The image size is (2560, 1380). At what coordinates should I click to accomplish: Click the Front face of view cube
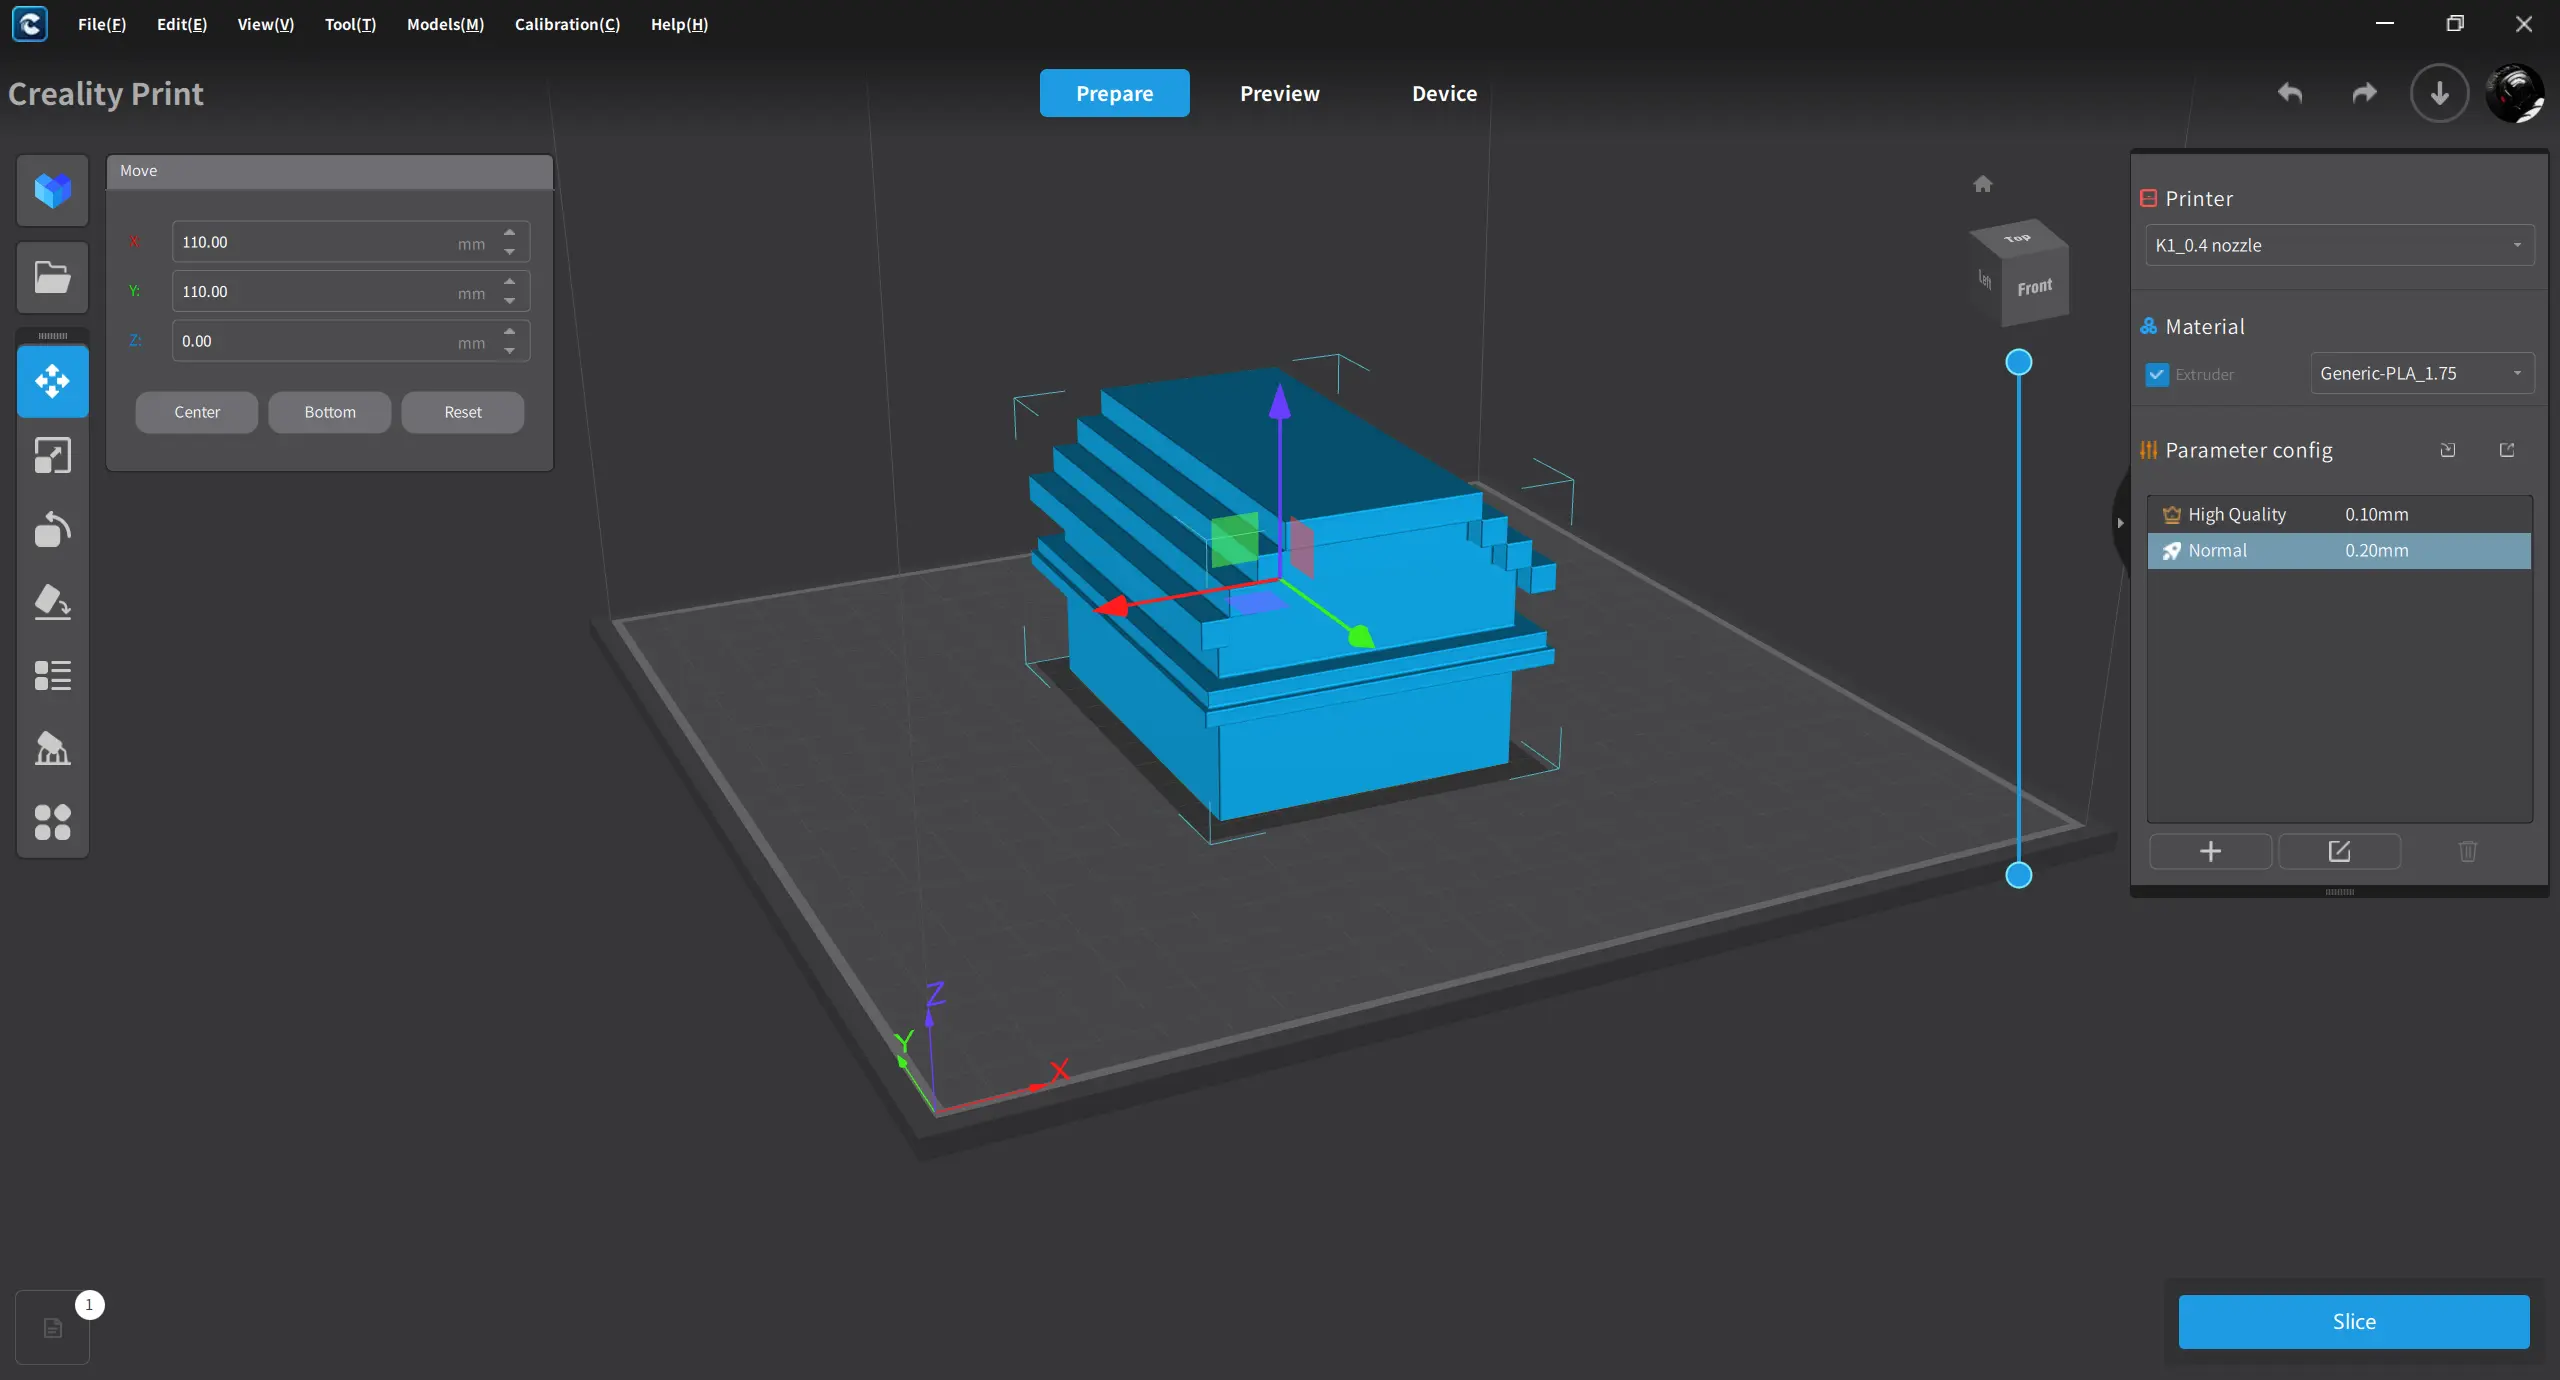pos(2035,288)
